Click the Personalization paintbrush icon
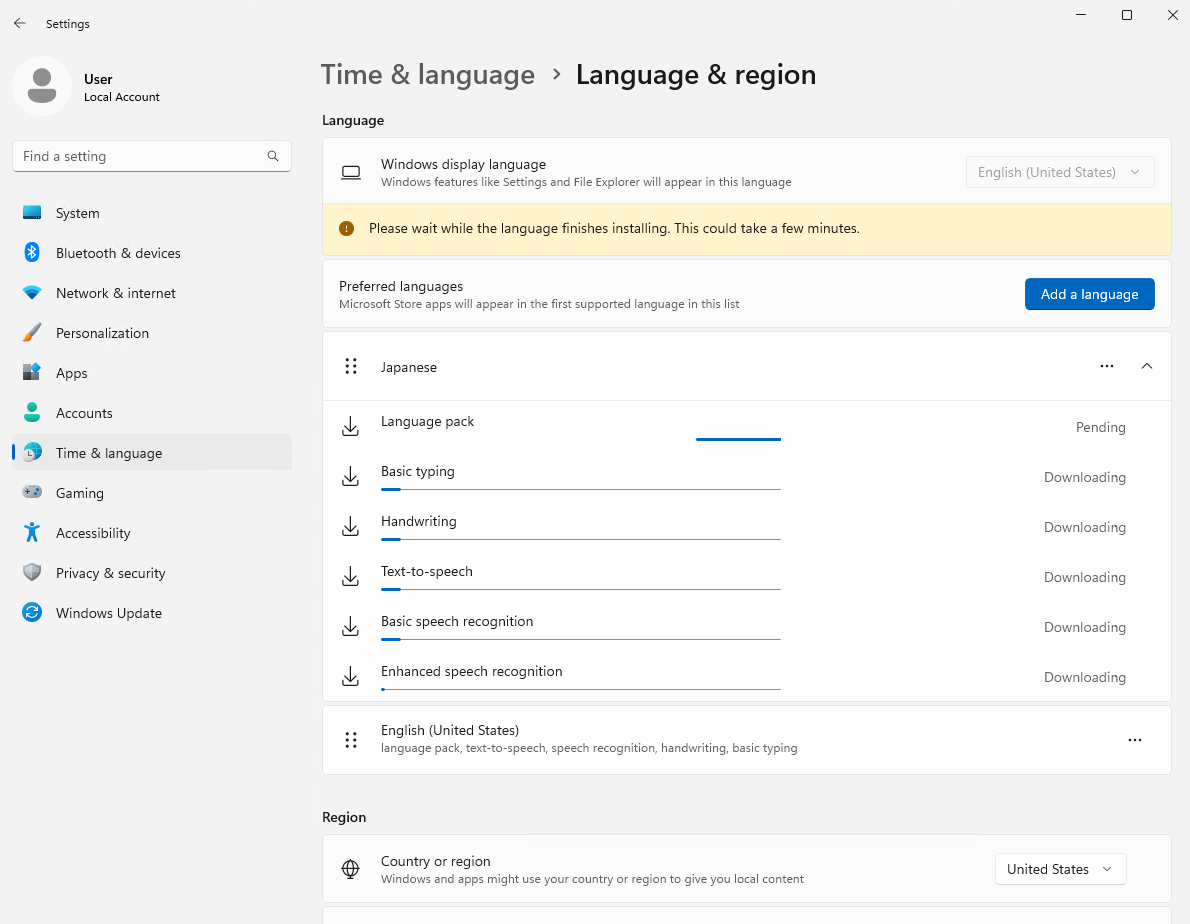 point(32,332)
